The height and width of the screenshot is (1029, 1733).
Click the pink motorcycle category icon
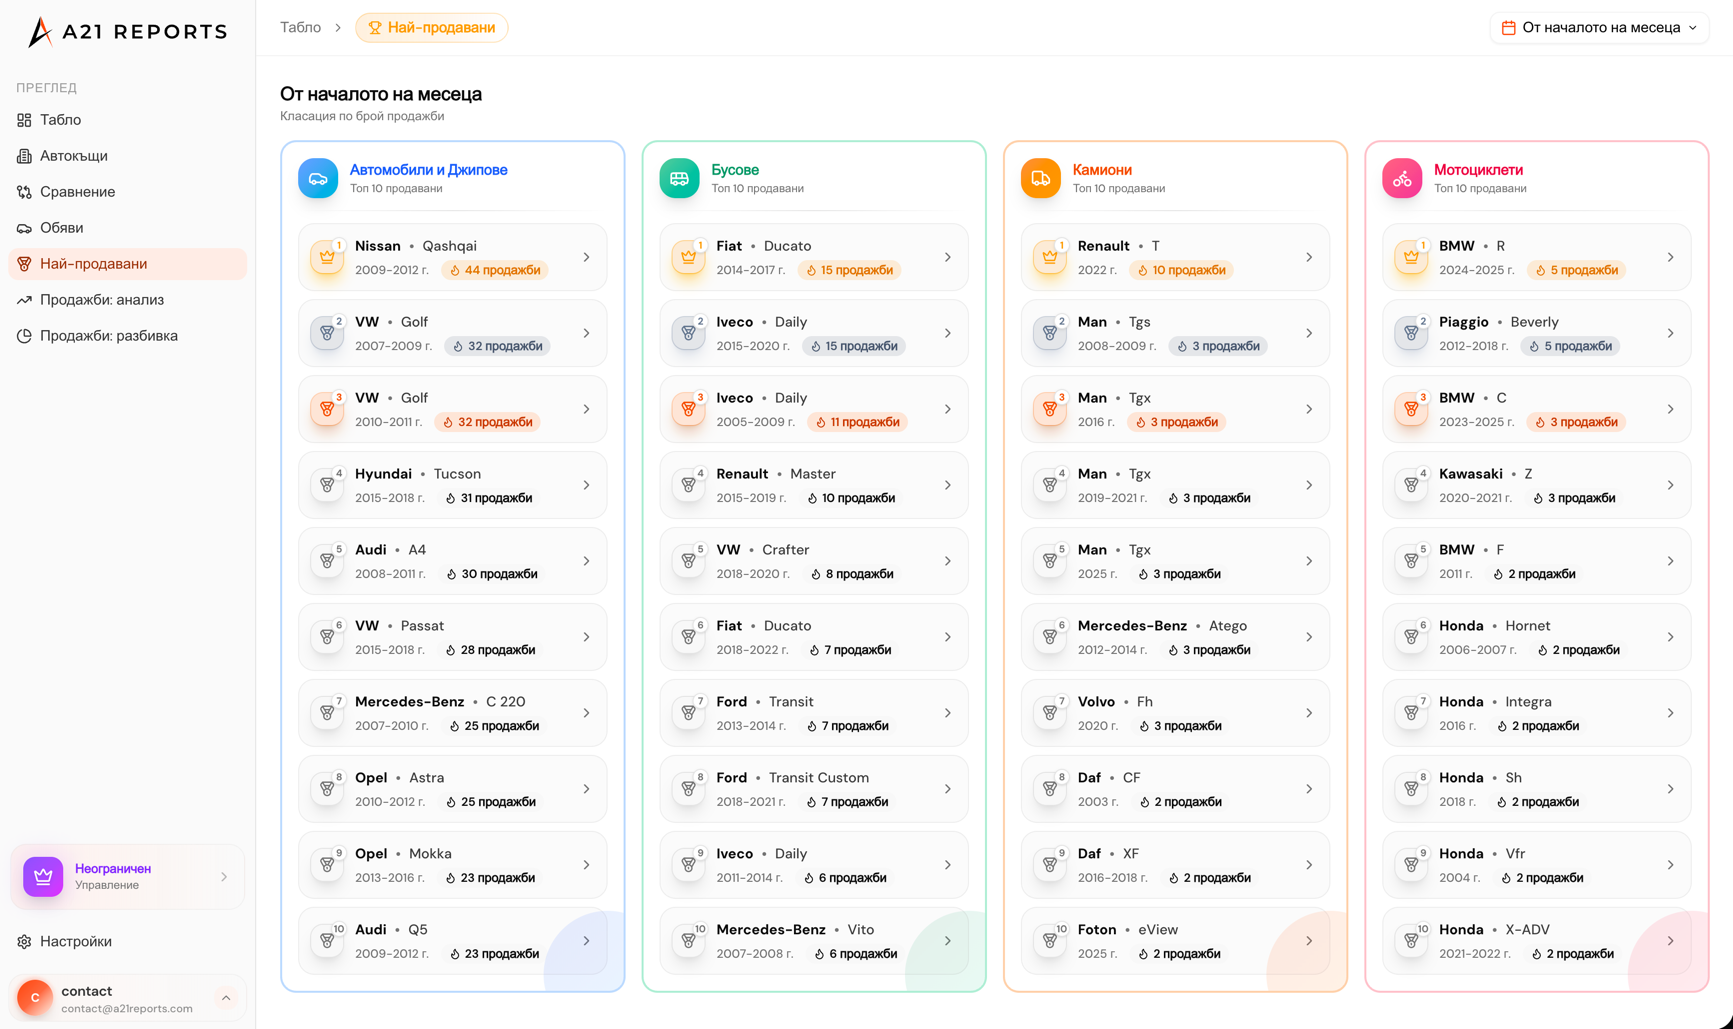(x=1402, y=178)
